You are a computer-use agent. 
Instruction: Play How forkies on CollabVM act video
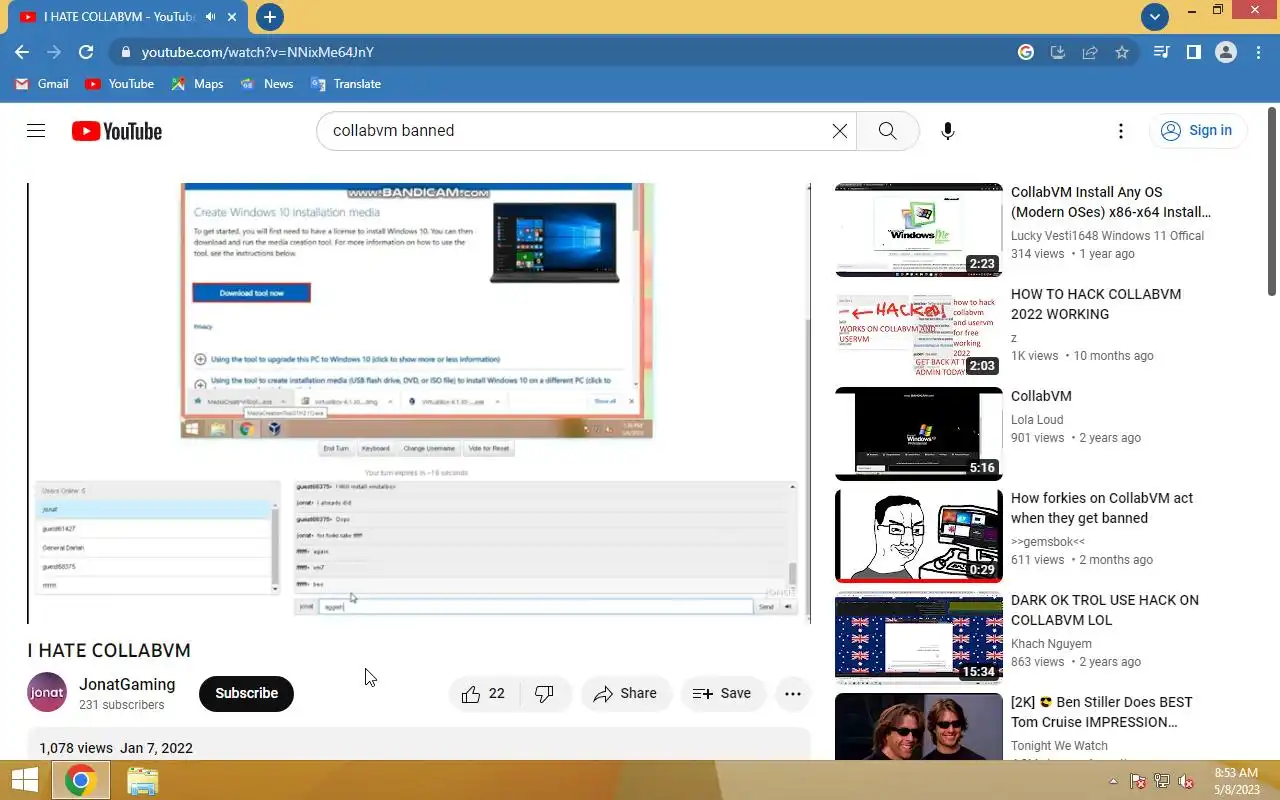click(918, 536)
